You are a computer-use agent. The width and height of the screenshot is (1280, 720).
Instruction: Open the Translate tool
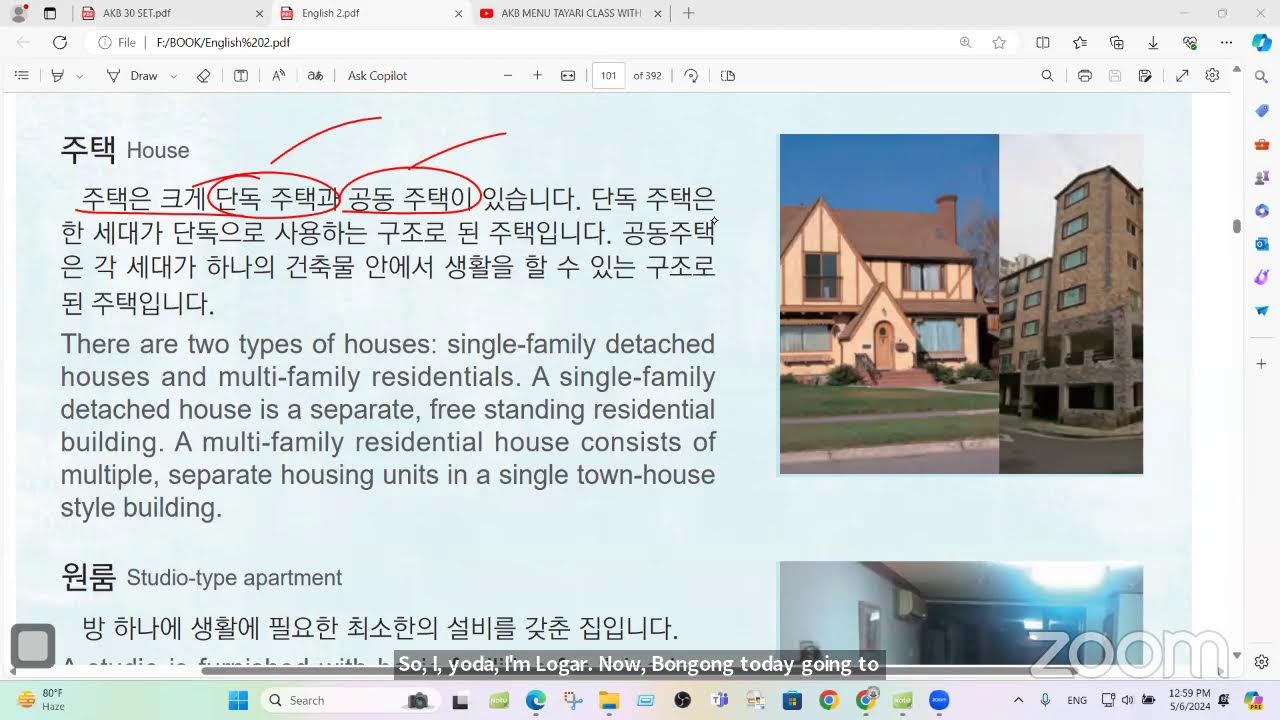315,76
